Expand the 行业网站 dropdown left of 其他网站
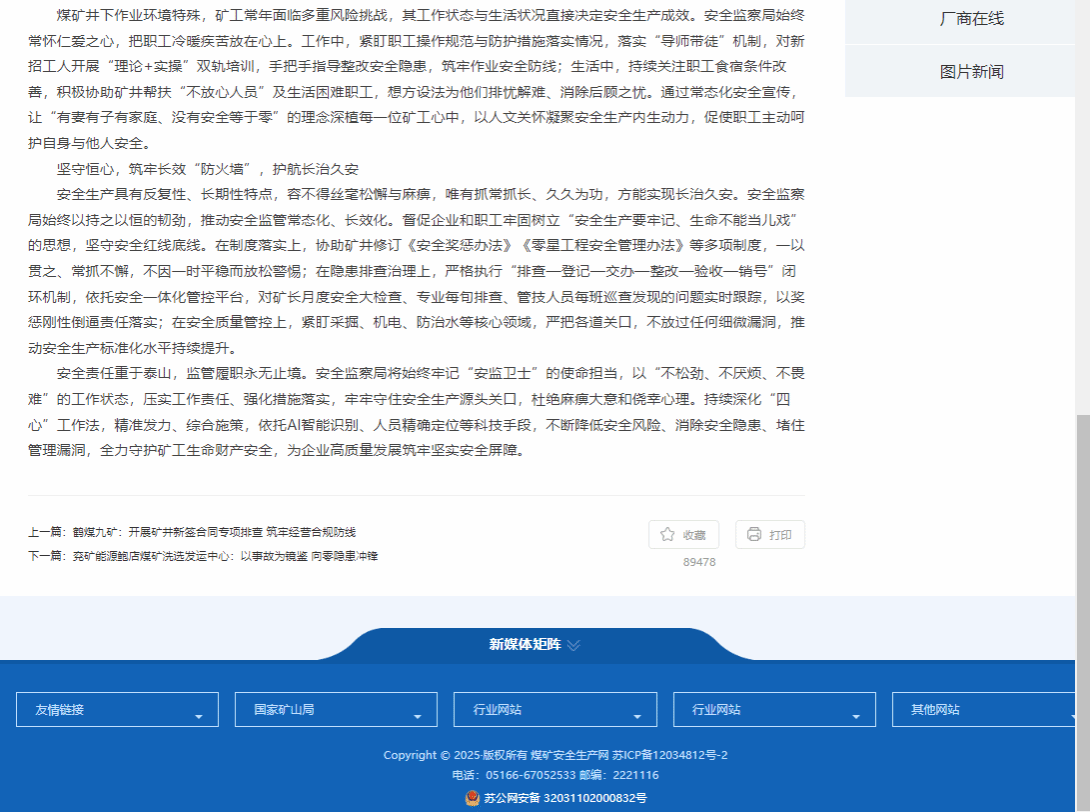 [773, 710]
